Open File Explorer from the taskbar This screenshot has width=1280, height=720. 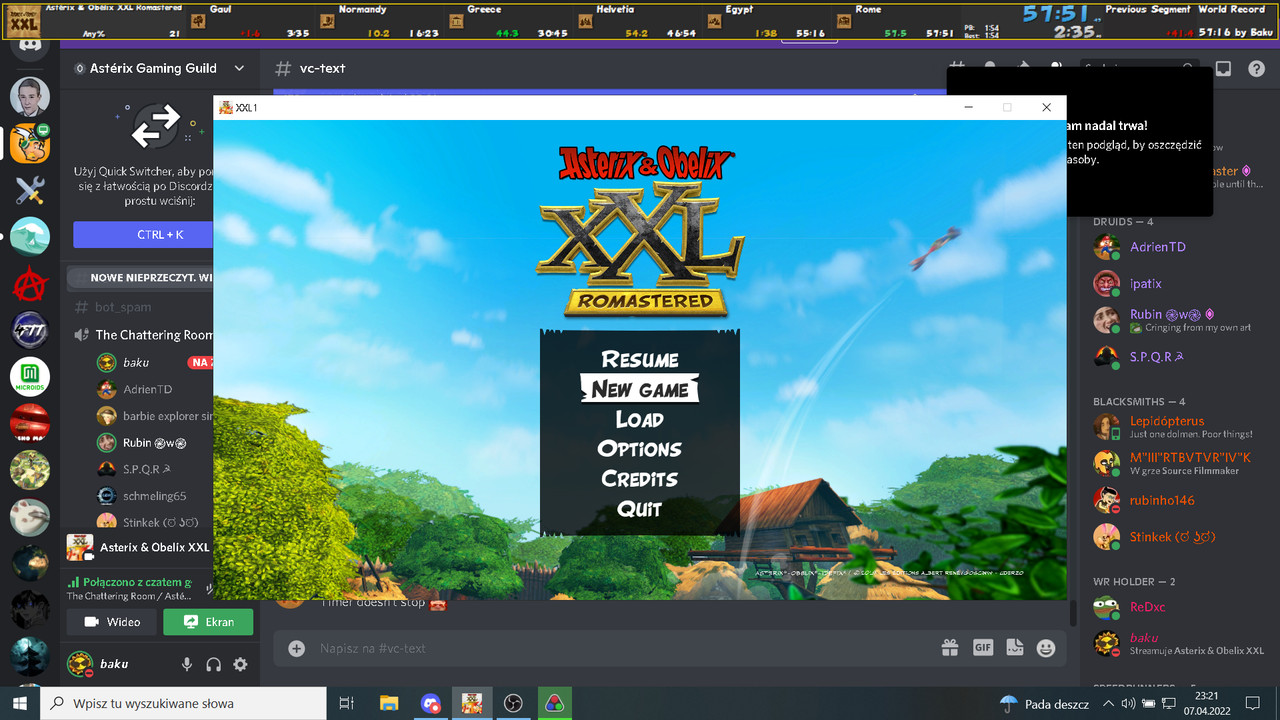(x=389, y=703)
